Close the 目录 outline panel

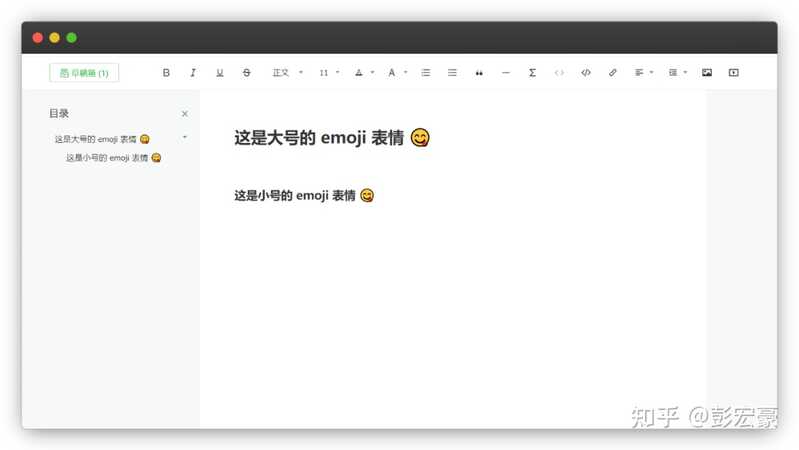click(x=184, y=114)
